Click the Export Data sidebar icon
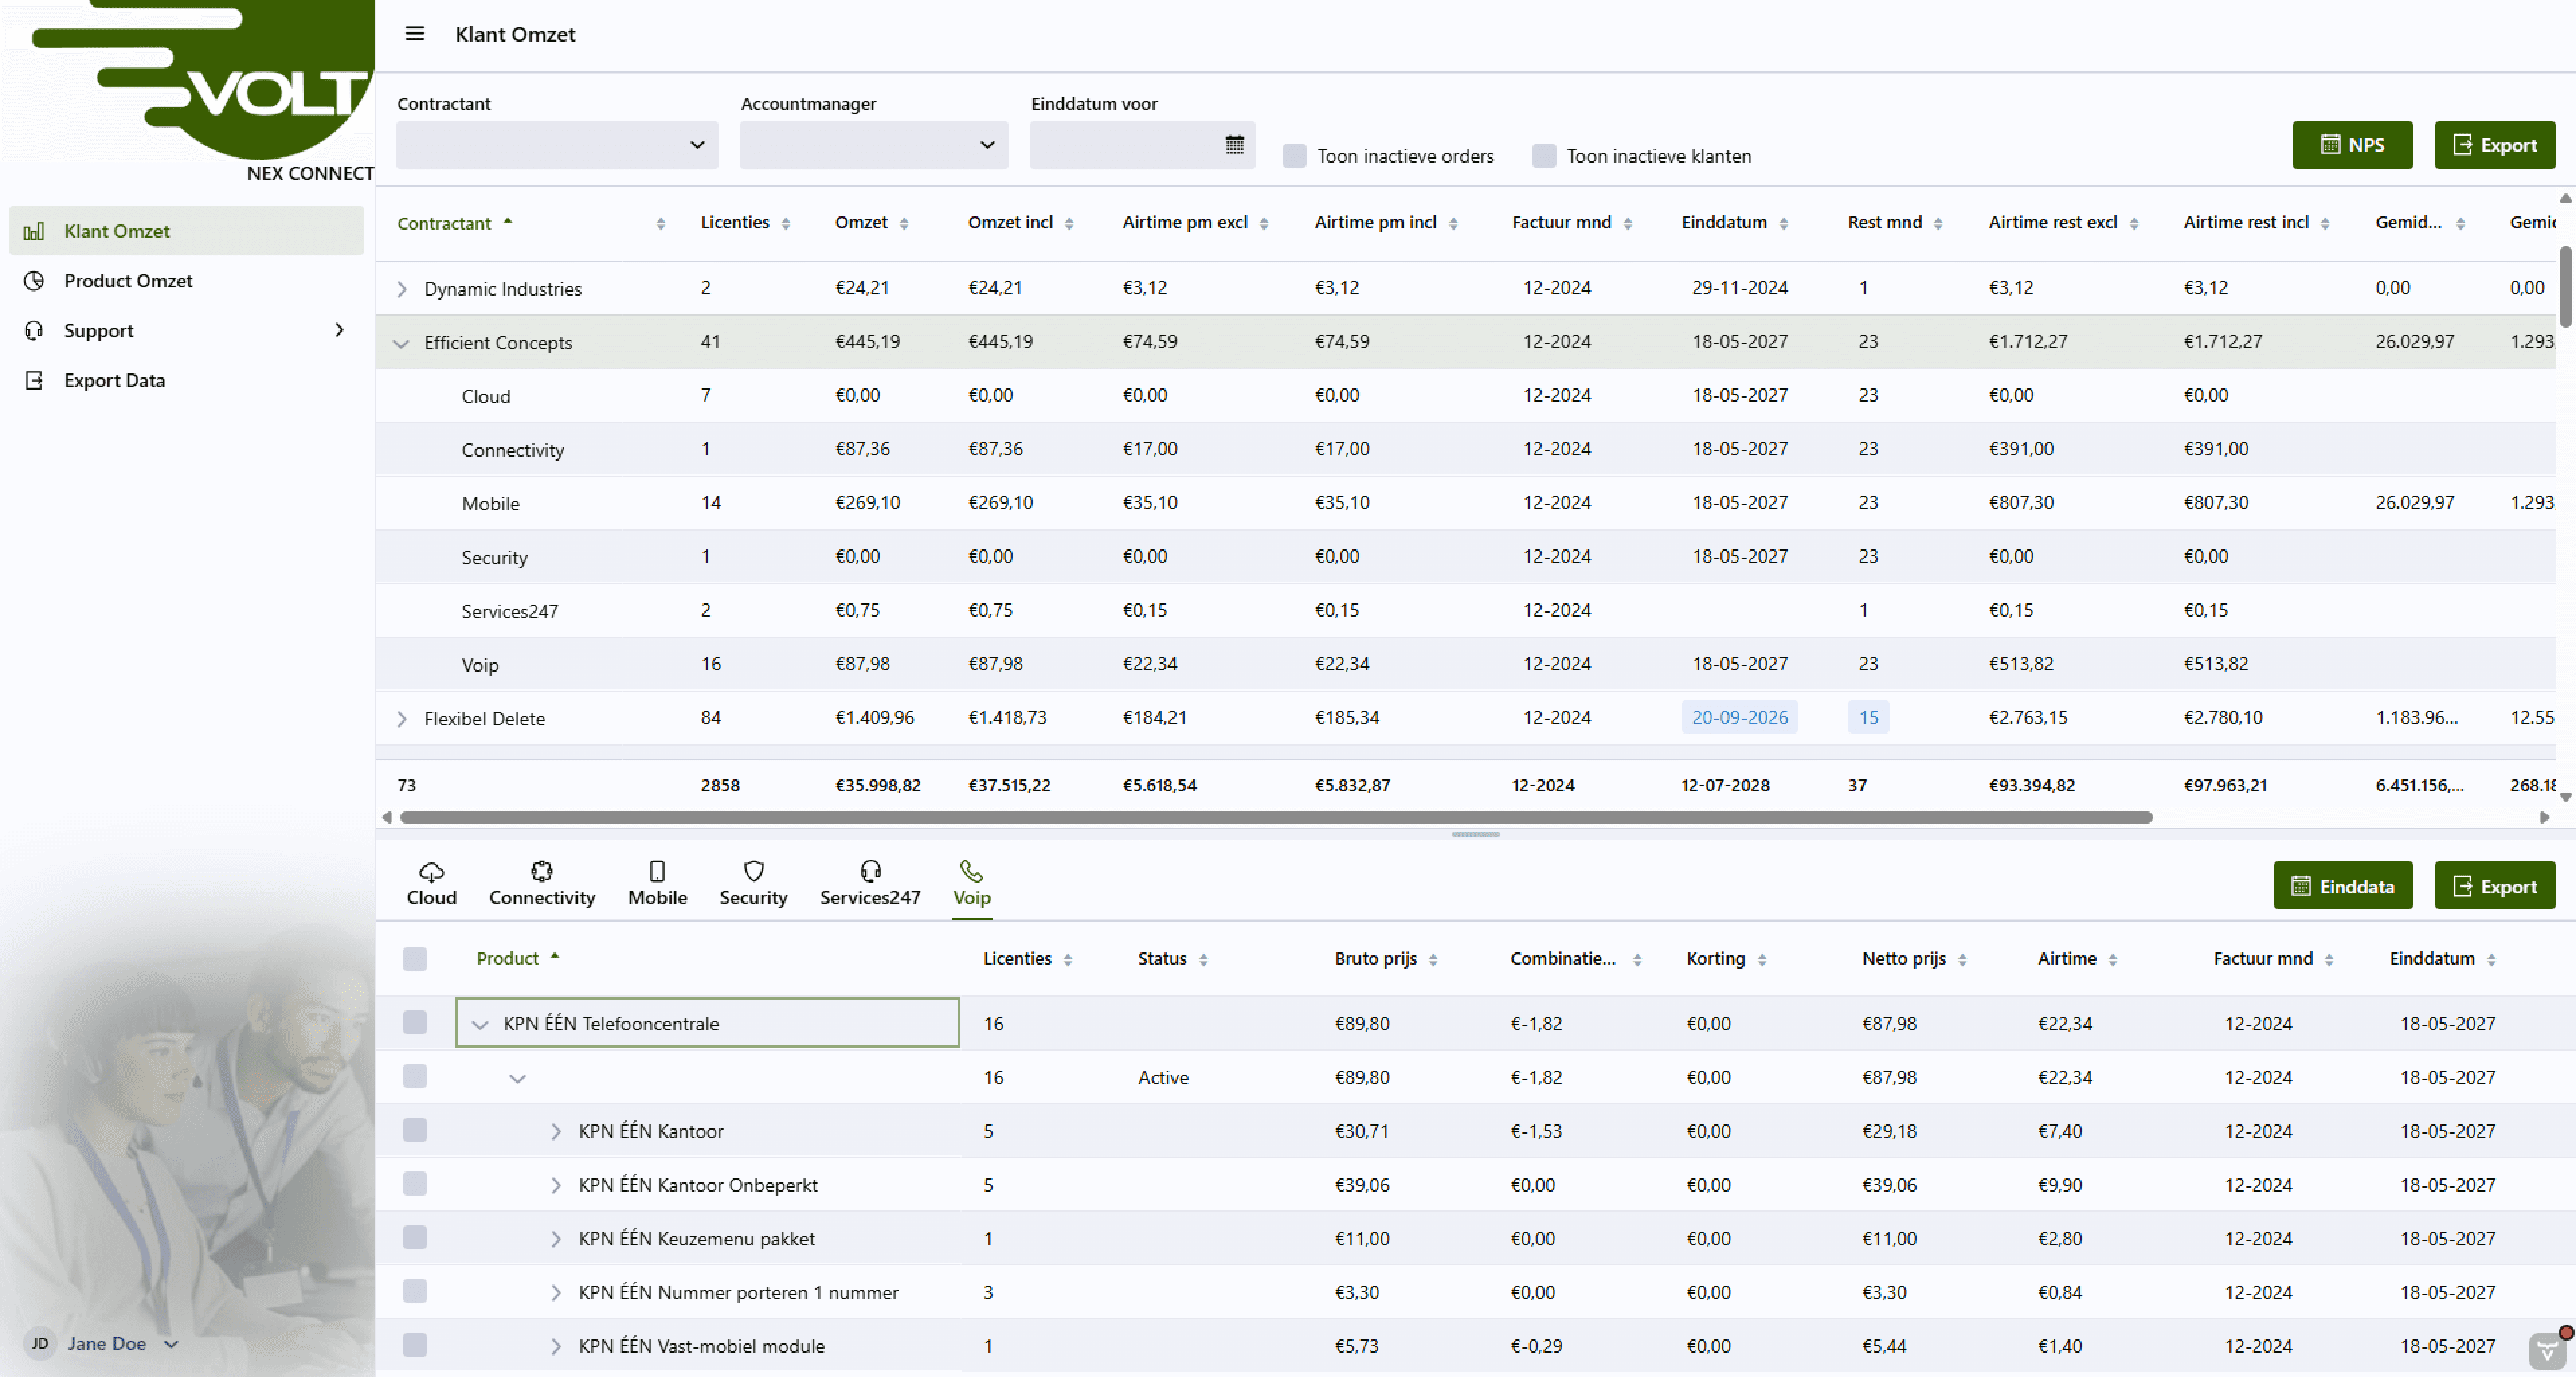This screenshot has height=1377, width=2576. [x=34, y=380]
